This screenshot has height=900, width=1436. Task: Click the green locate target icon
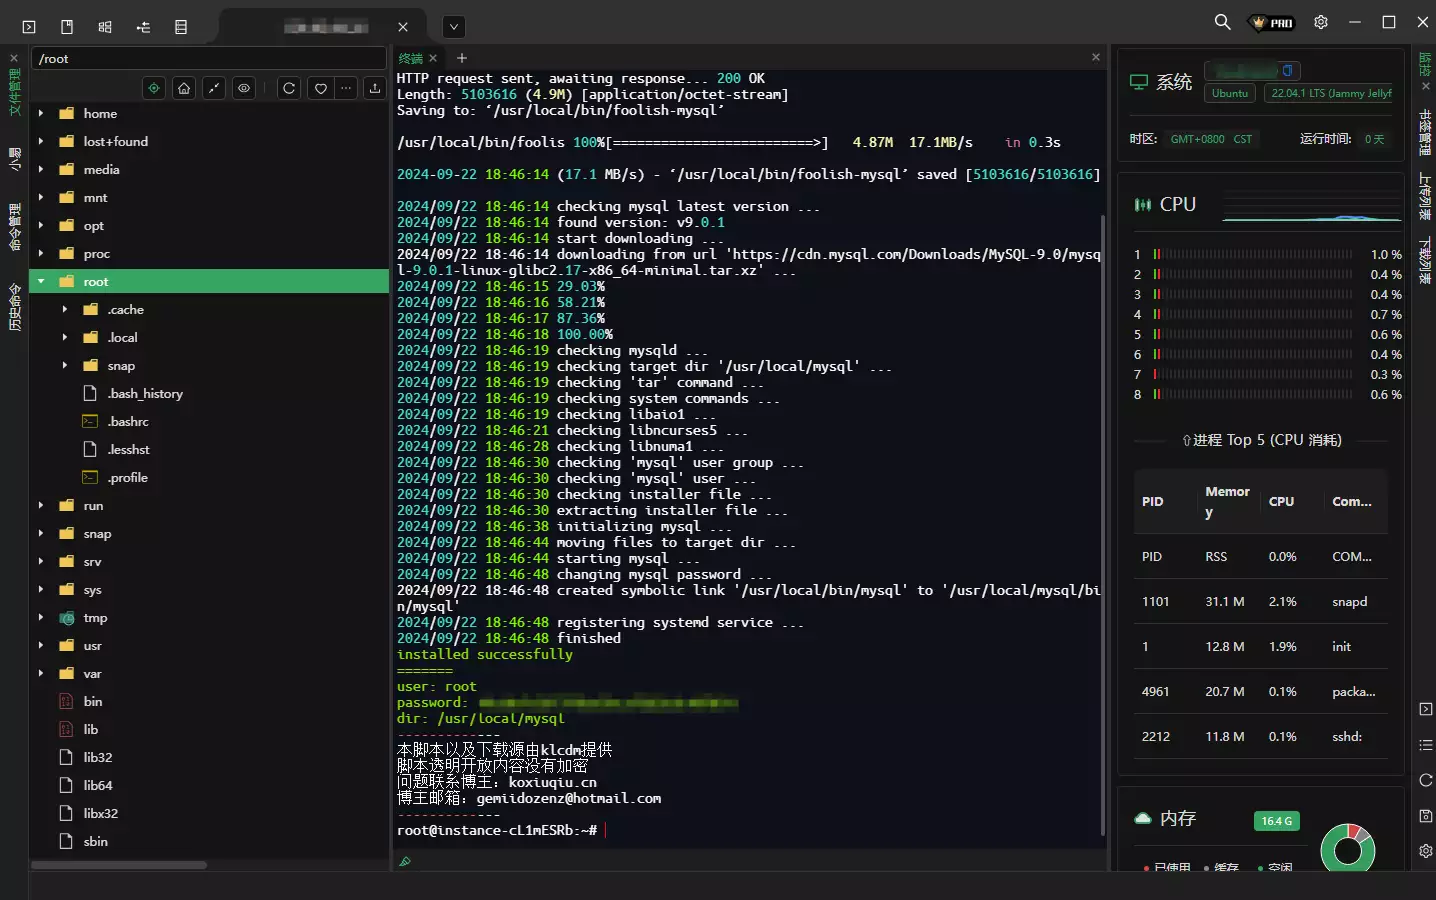(154, 88)
